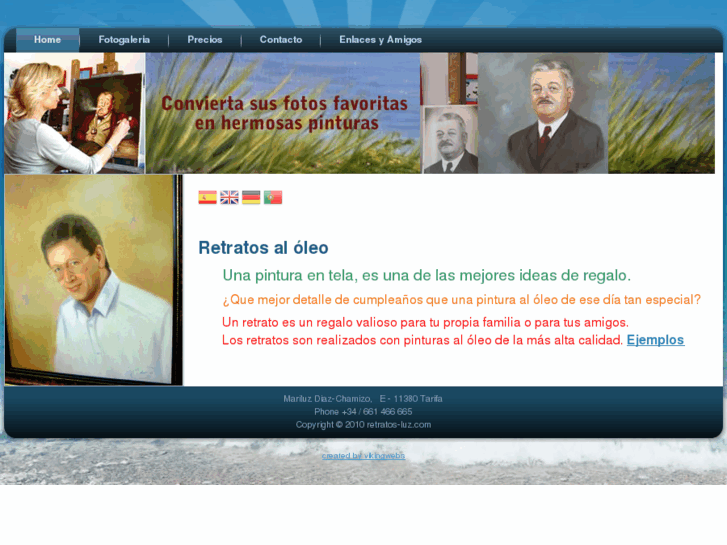Choose the Portuguese flag language icon
727x545 pixels.
(x=273, y=198)
